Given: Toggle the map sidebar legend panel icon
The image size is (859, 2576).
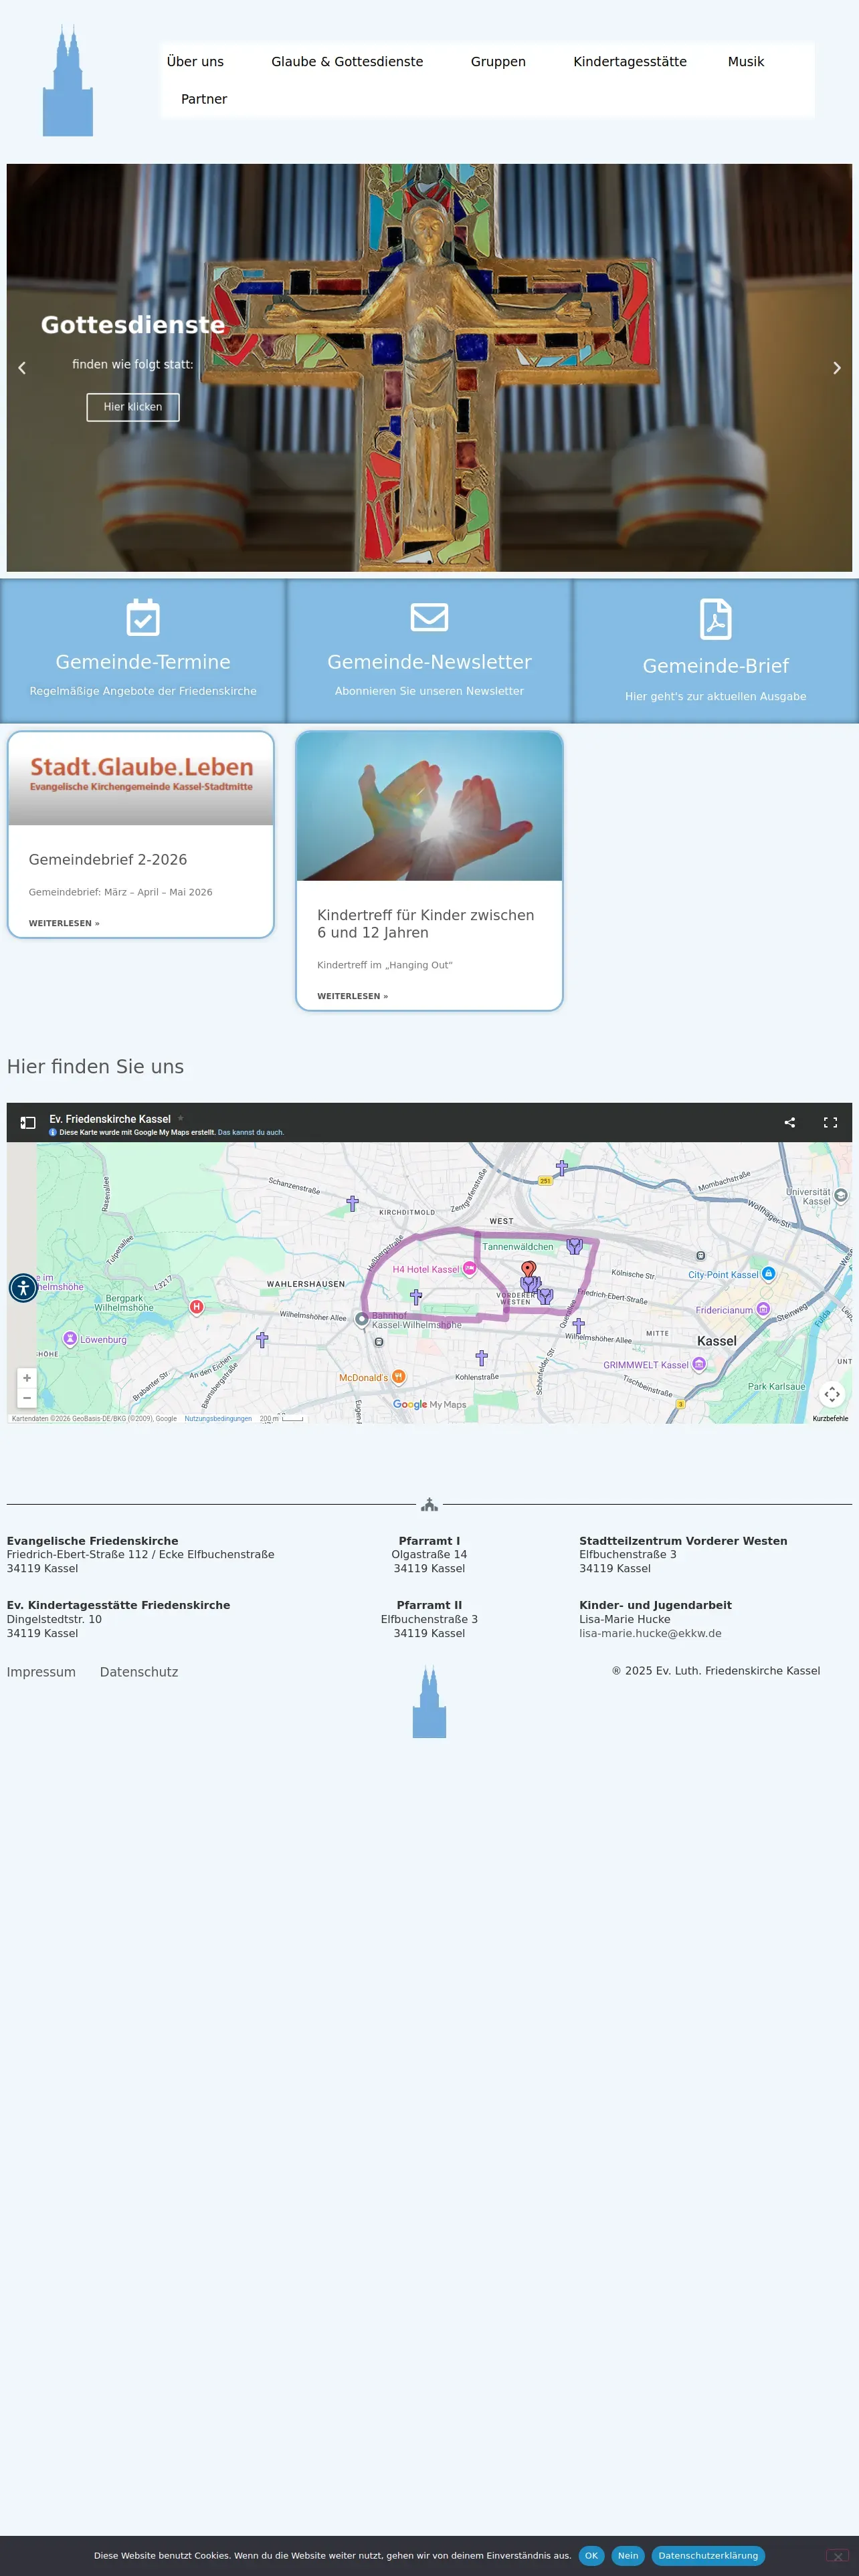Looking at the screenshot, I should pos(28,1123).
